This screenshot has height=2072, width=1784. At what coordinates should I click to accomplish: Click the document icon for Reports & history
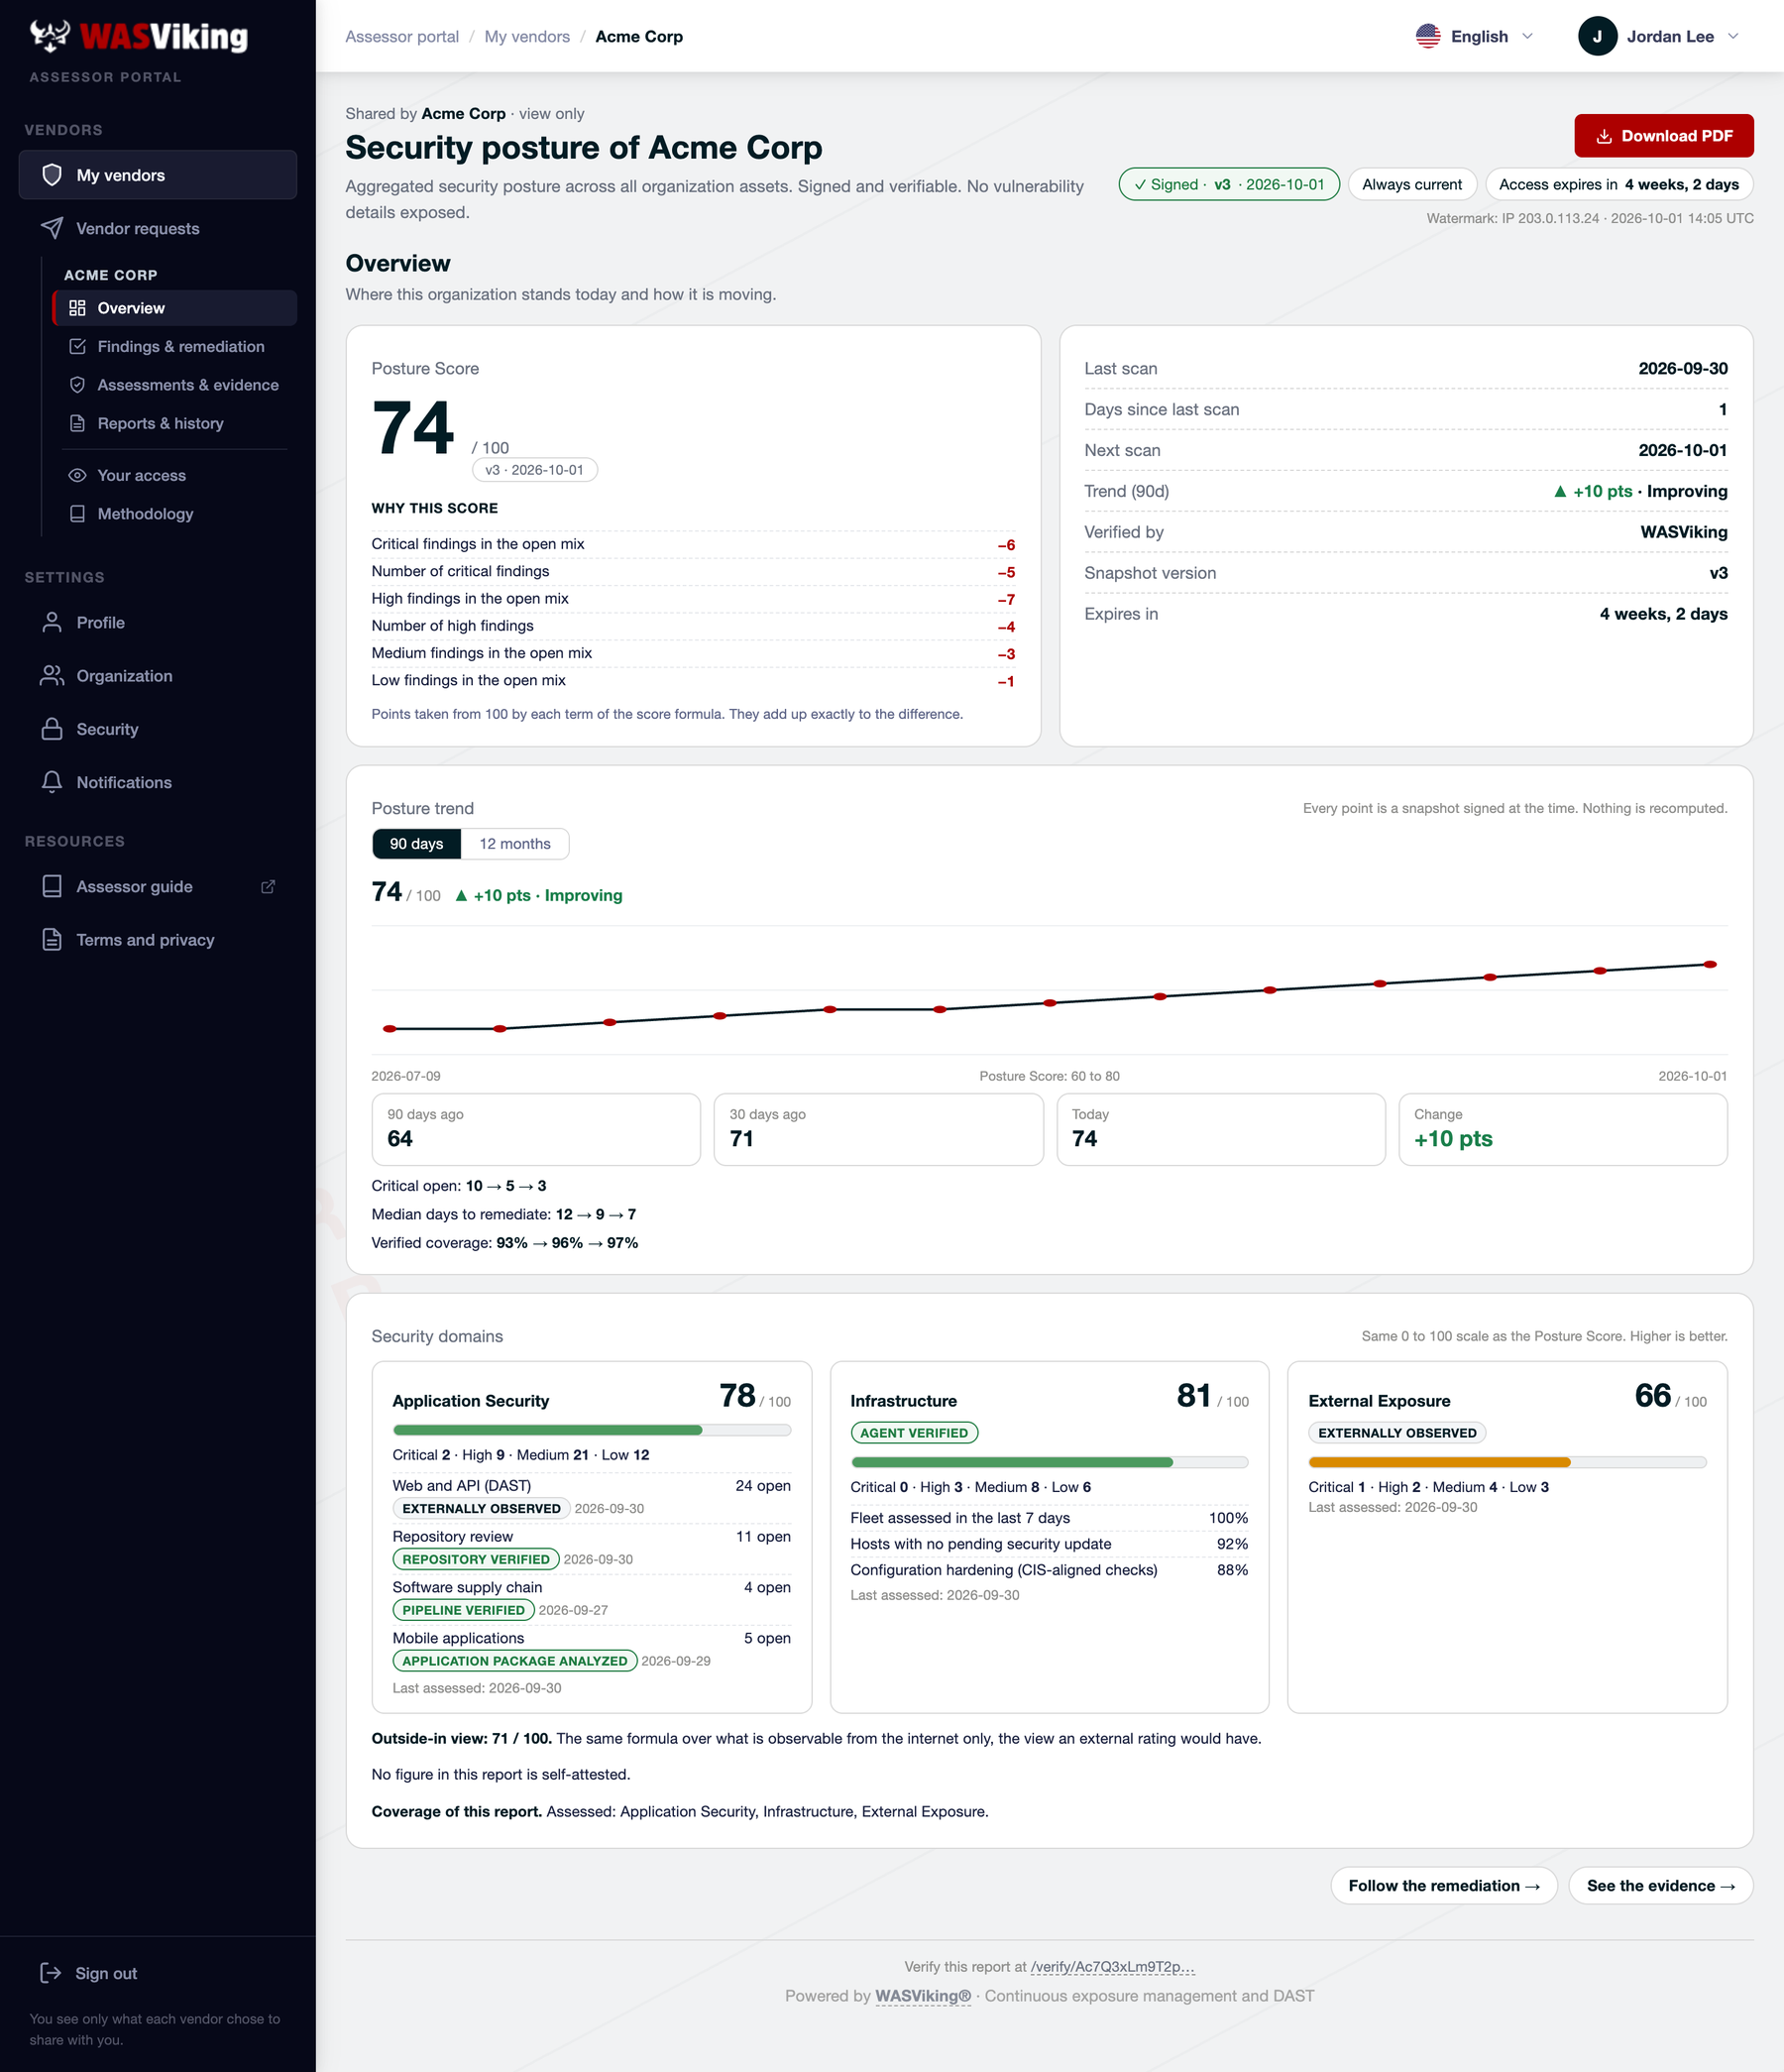click(x=77, y=423)
